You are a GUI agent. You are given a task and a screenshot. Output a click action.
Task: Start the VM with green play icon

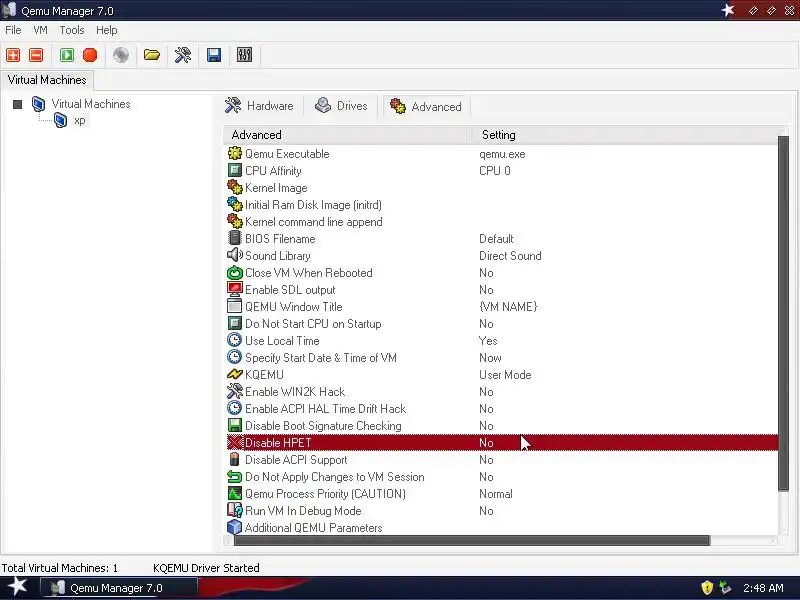tap(67, 55)
